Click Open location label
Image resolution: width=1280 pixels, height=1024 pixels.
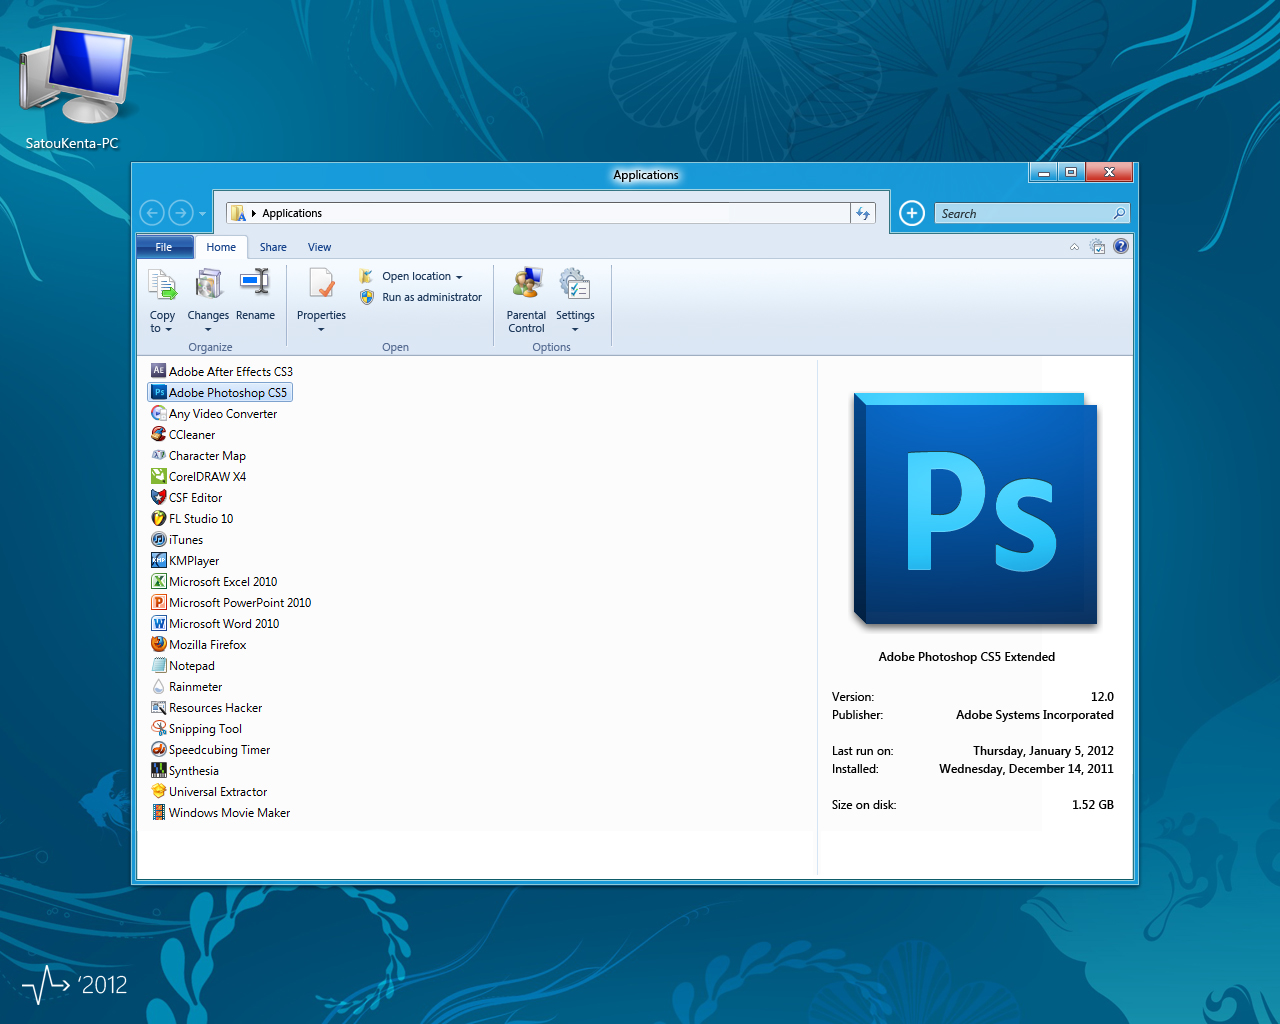[416, 276]
